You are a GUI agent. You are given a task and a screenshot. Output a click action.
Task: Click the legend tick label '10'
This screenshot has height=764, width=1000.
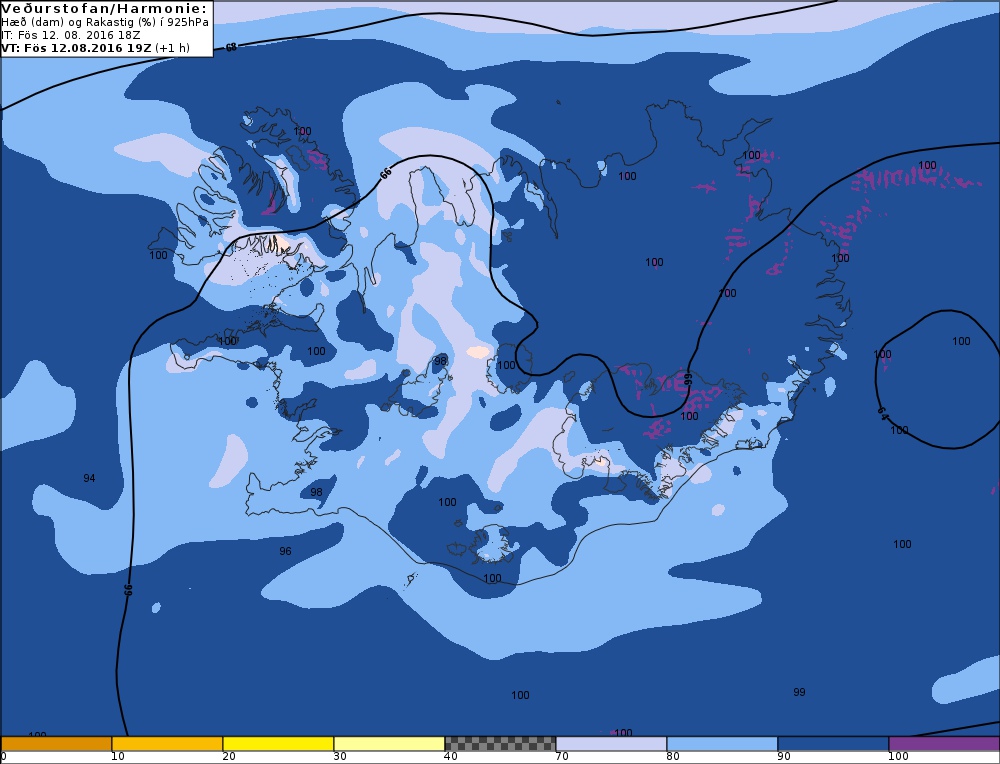point(117,757)
